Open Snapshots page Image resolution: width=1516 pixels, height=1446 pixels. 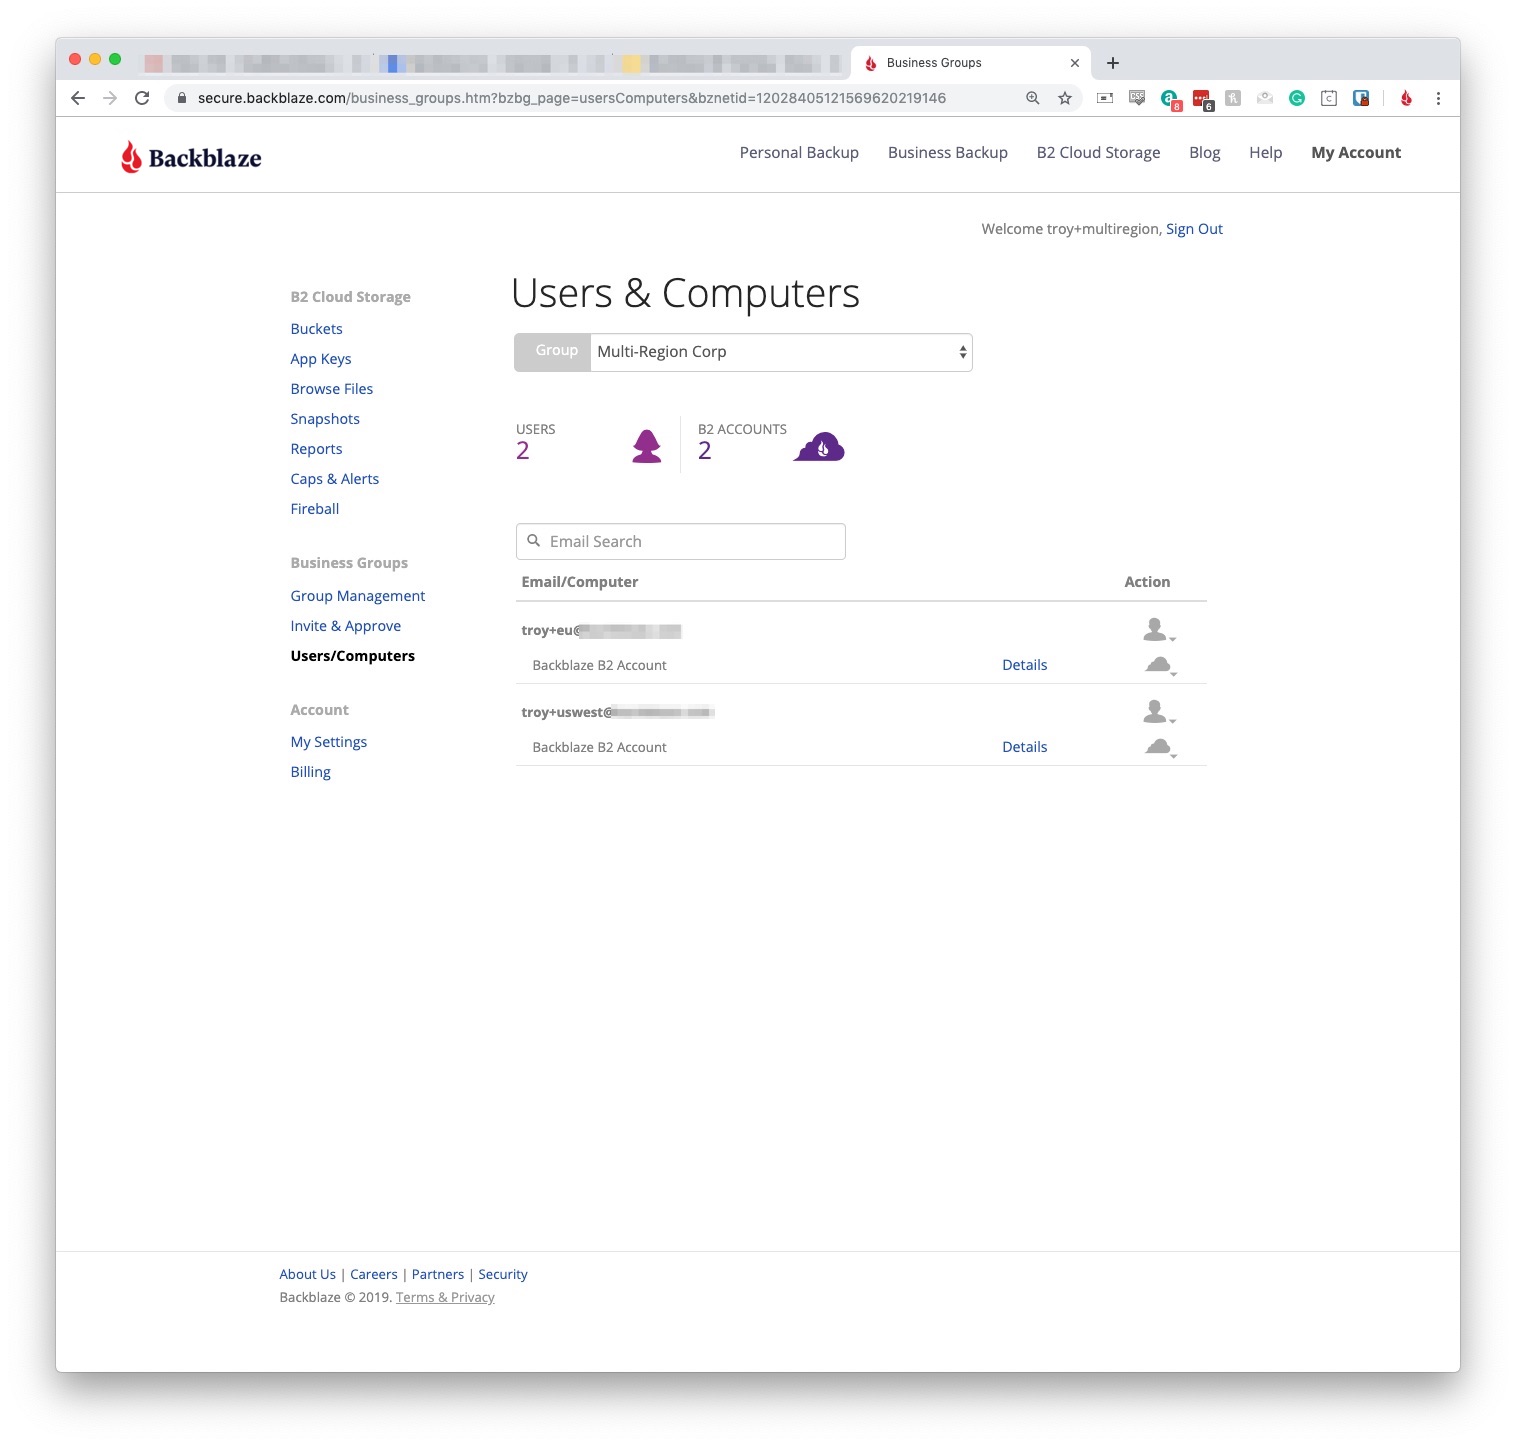point(325,419)
